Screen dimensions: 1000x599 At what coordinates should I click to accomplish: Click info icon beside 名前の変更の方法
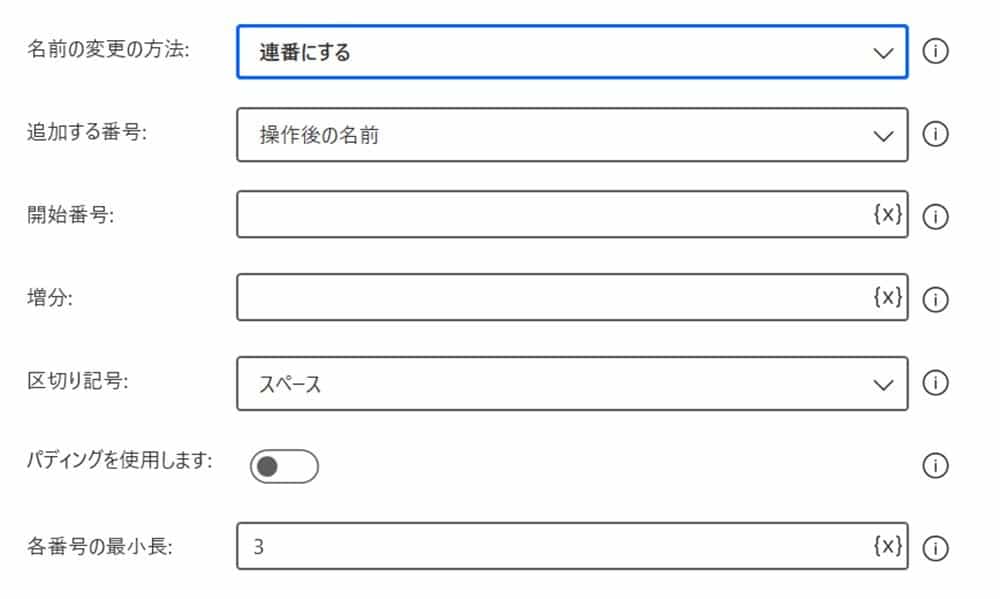[935, 52]
